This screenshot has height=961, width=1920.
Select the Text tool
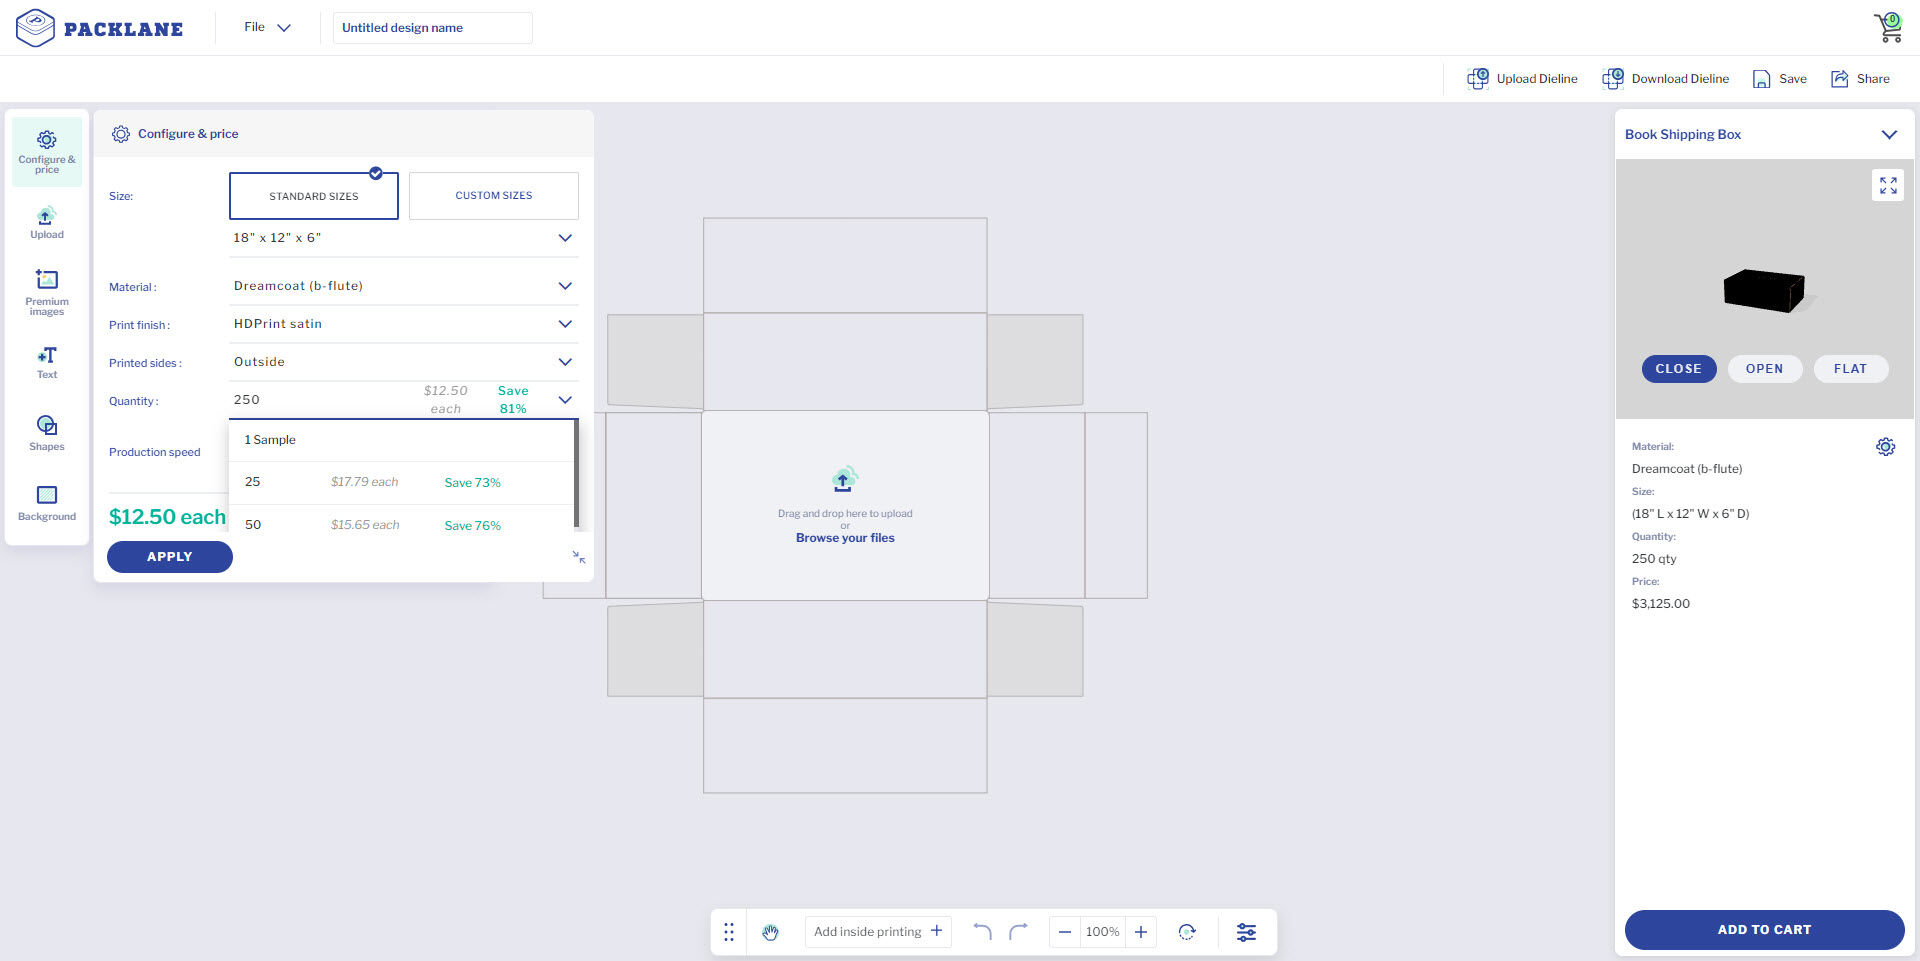(x=46, y=362)
